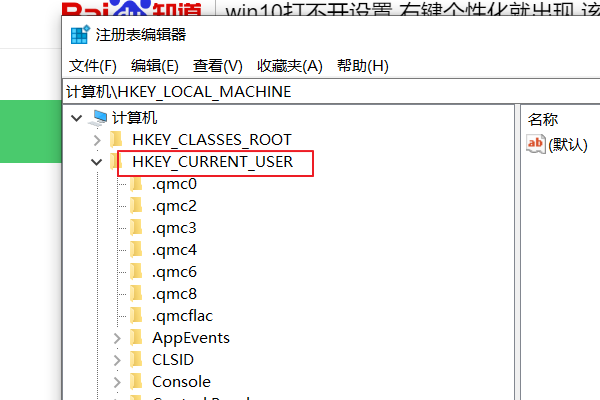The height and width of the screenshot is (400, 600).
Task: Click the 名称 column header
Action: (x=543, y=119)
